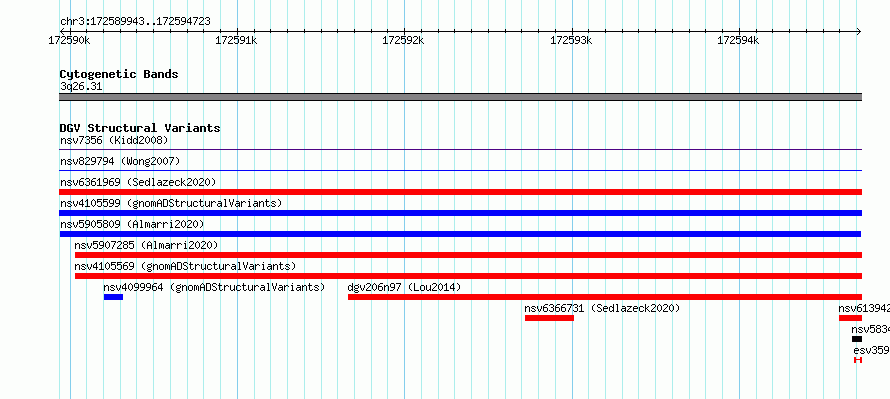Image resolution: width=890 pixels, height=399 pixels.
Task: Click nsv4099964 (gnomADStructuralVariants) label
Action: click(x=214, y=287)
